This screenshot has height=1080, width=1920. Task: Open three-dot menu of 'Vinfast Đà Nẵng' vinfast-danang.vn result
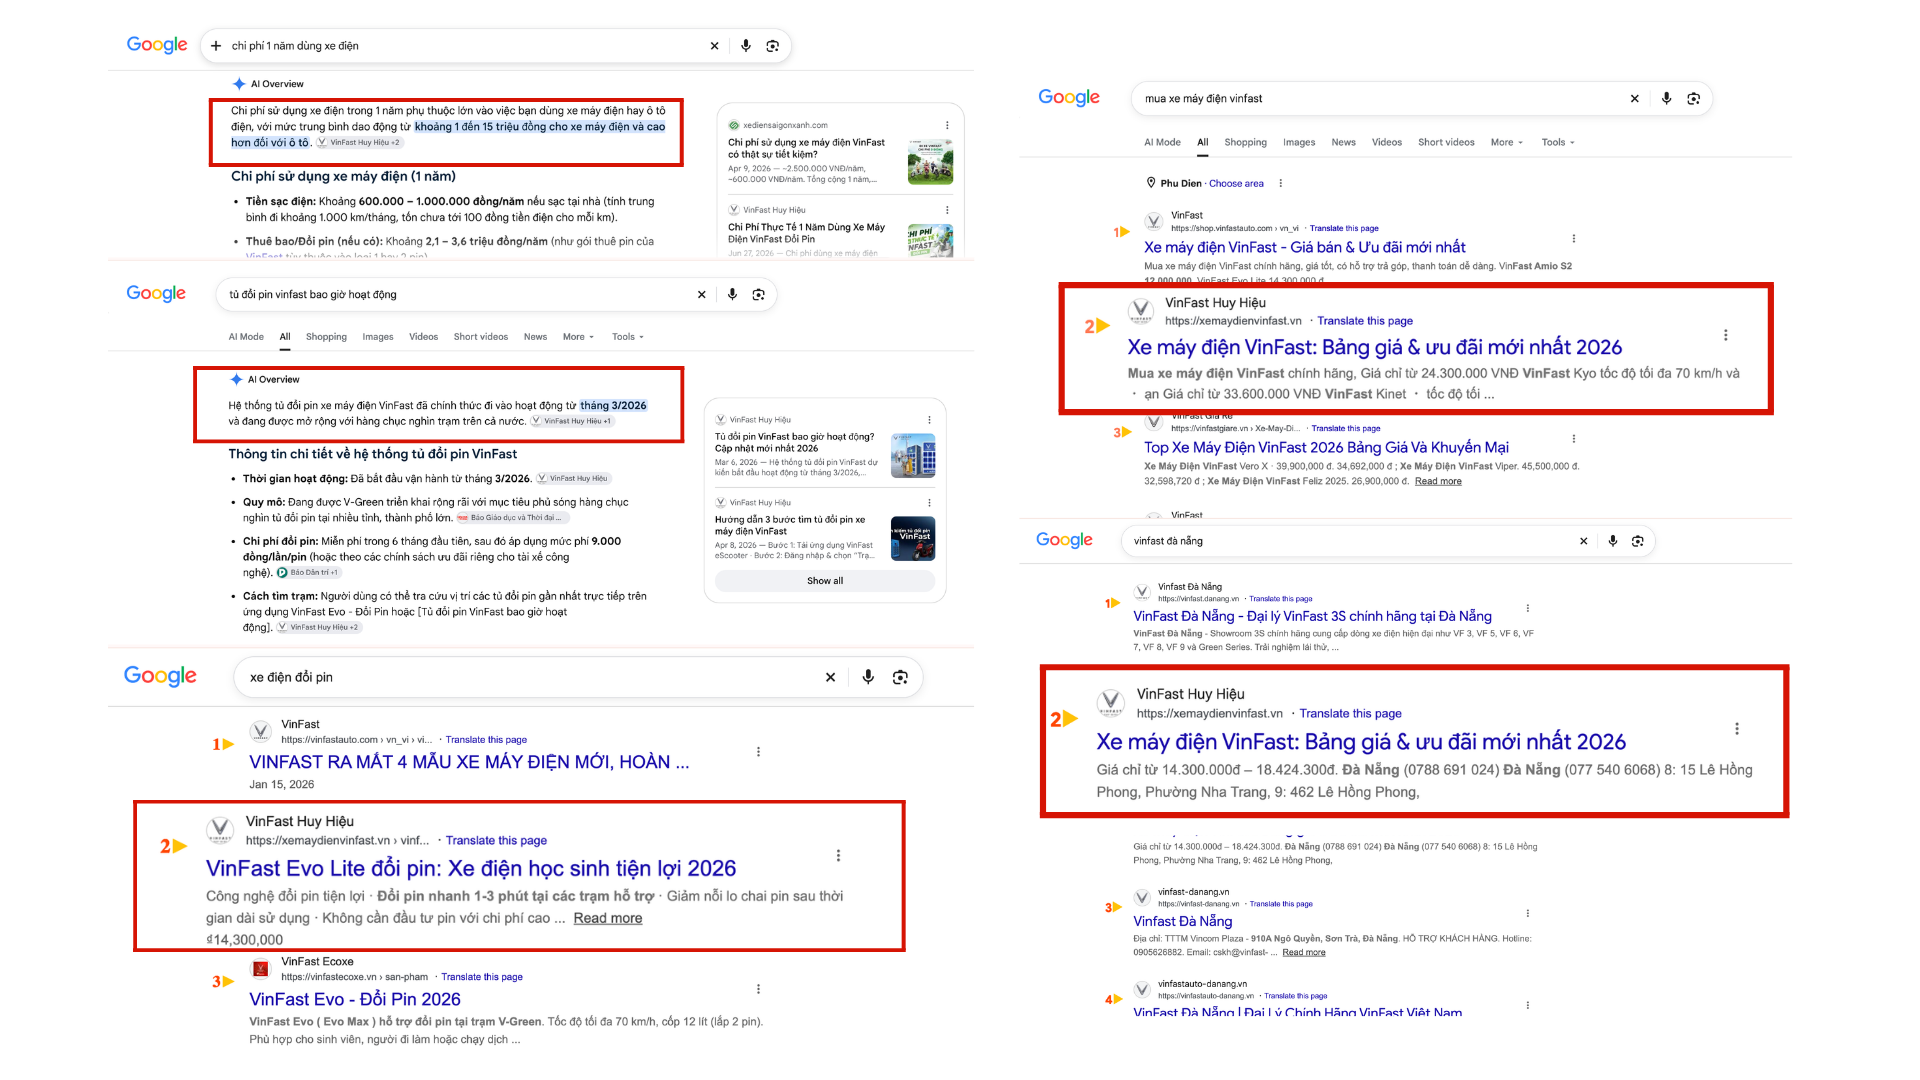coord(1527,913)
